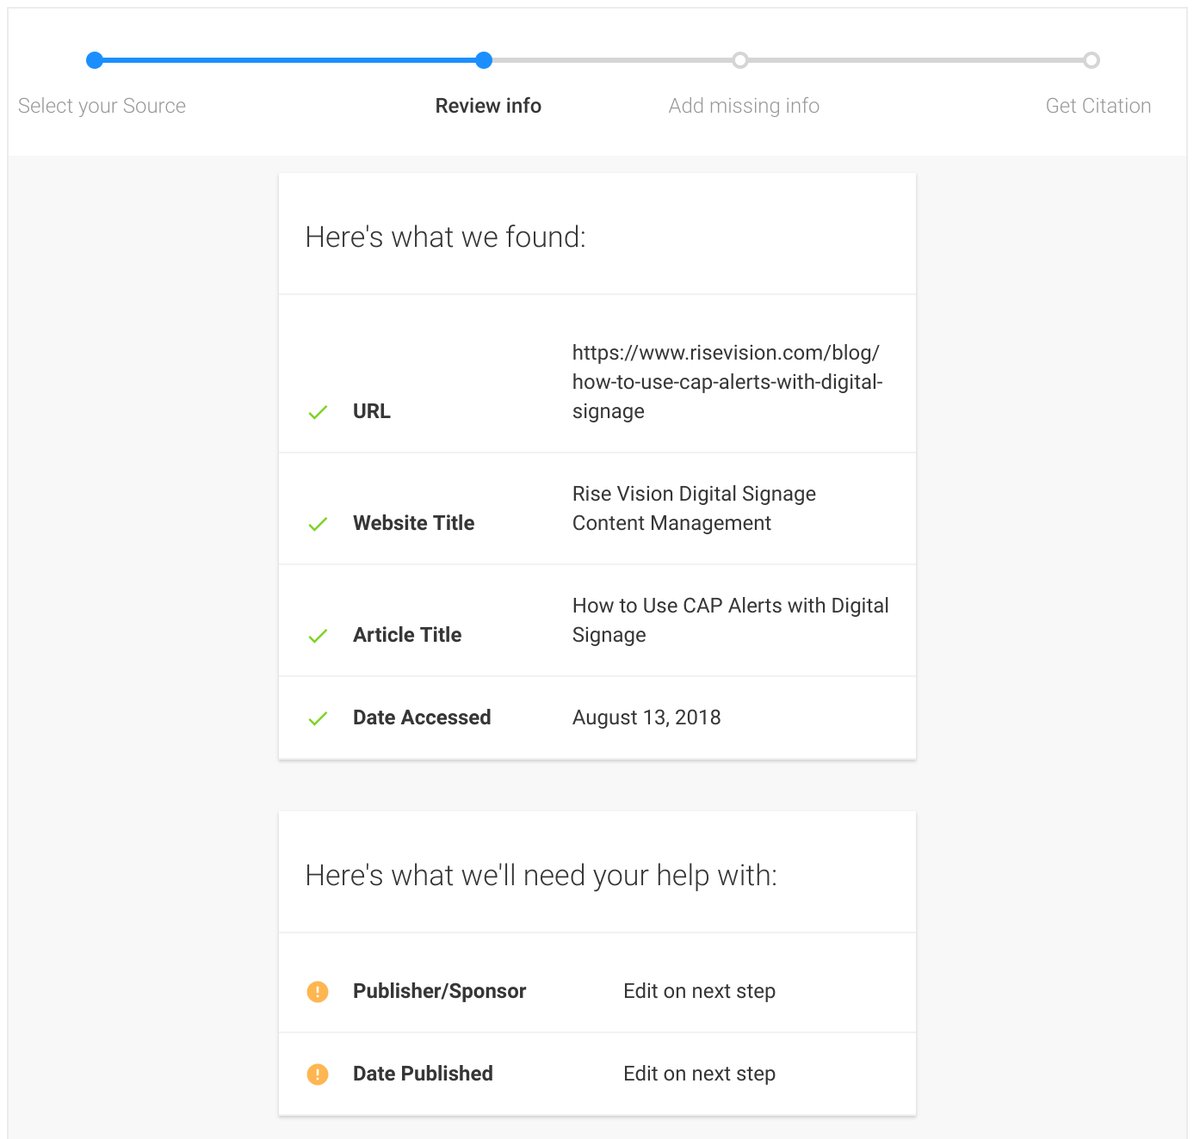Click the green checkmark beside URL
Image resolution: width=1200 pixels, height=1139 pixels.
click(318, 412)
